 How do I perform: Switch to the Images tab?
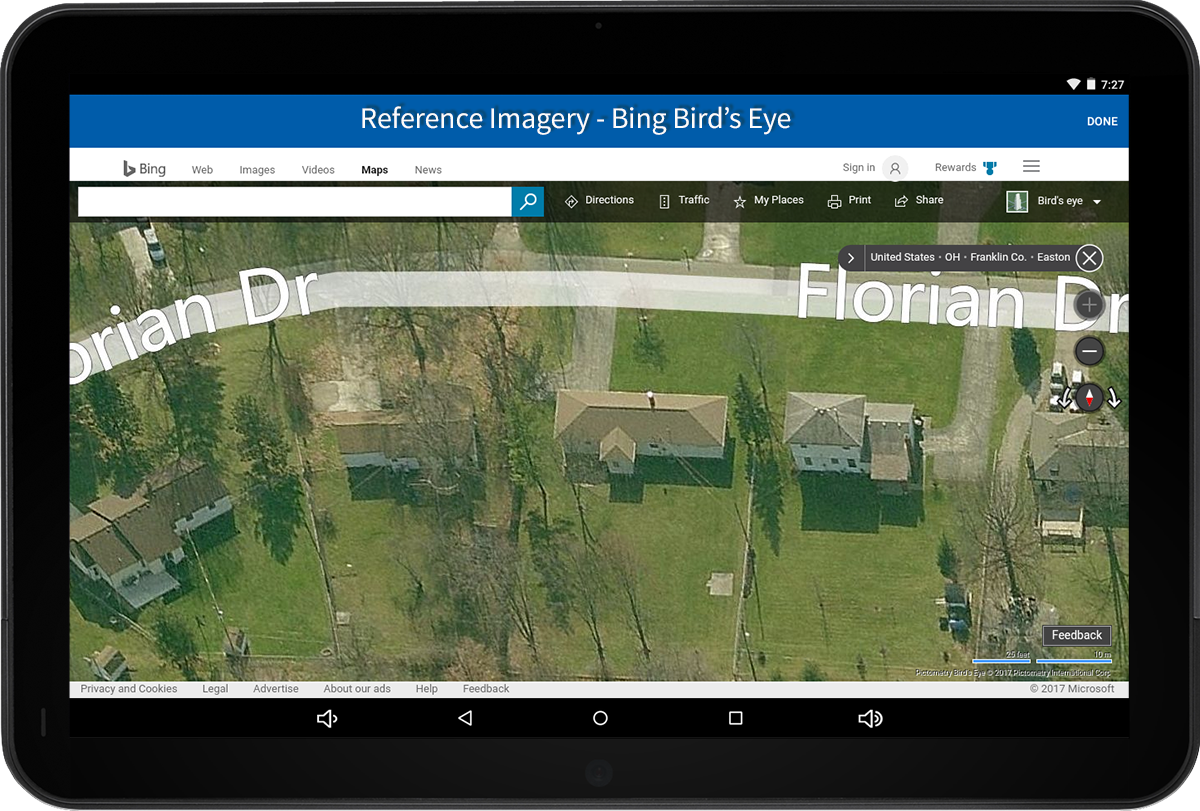[257, 170]
